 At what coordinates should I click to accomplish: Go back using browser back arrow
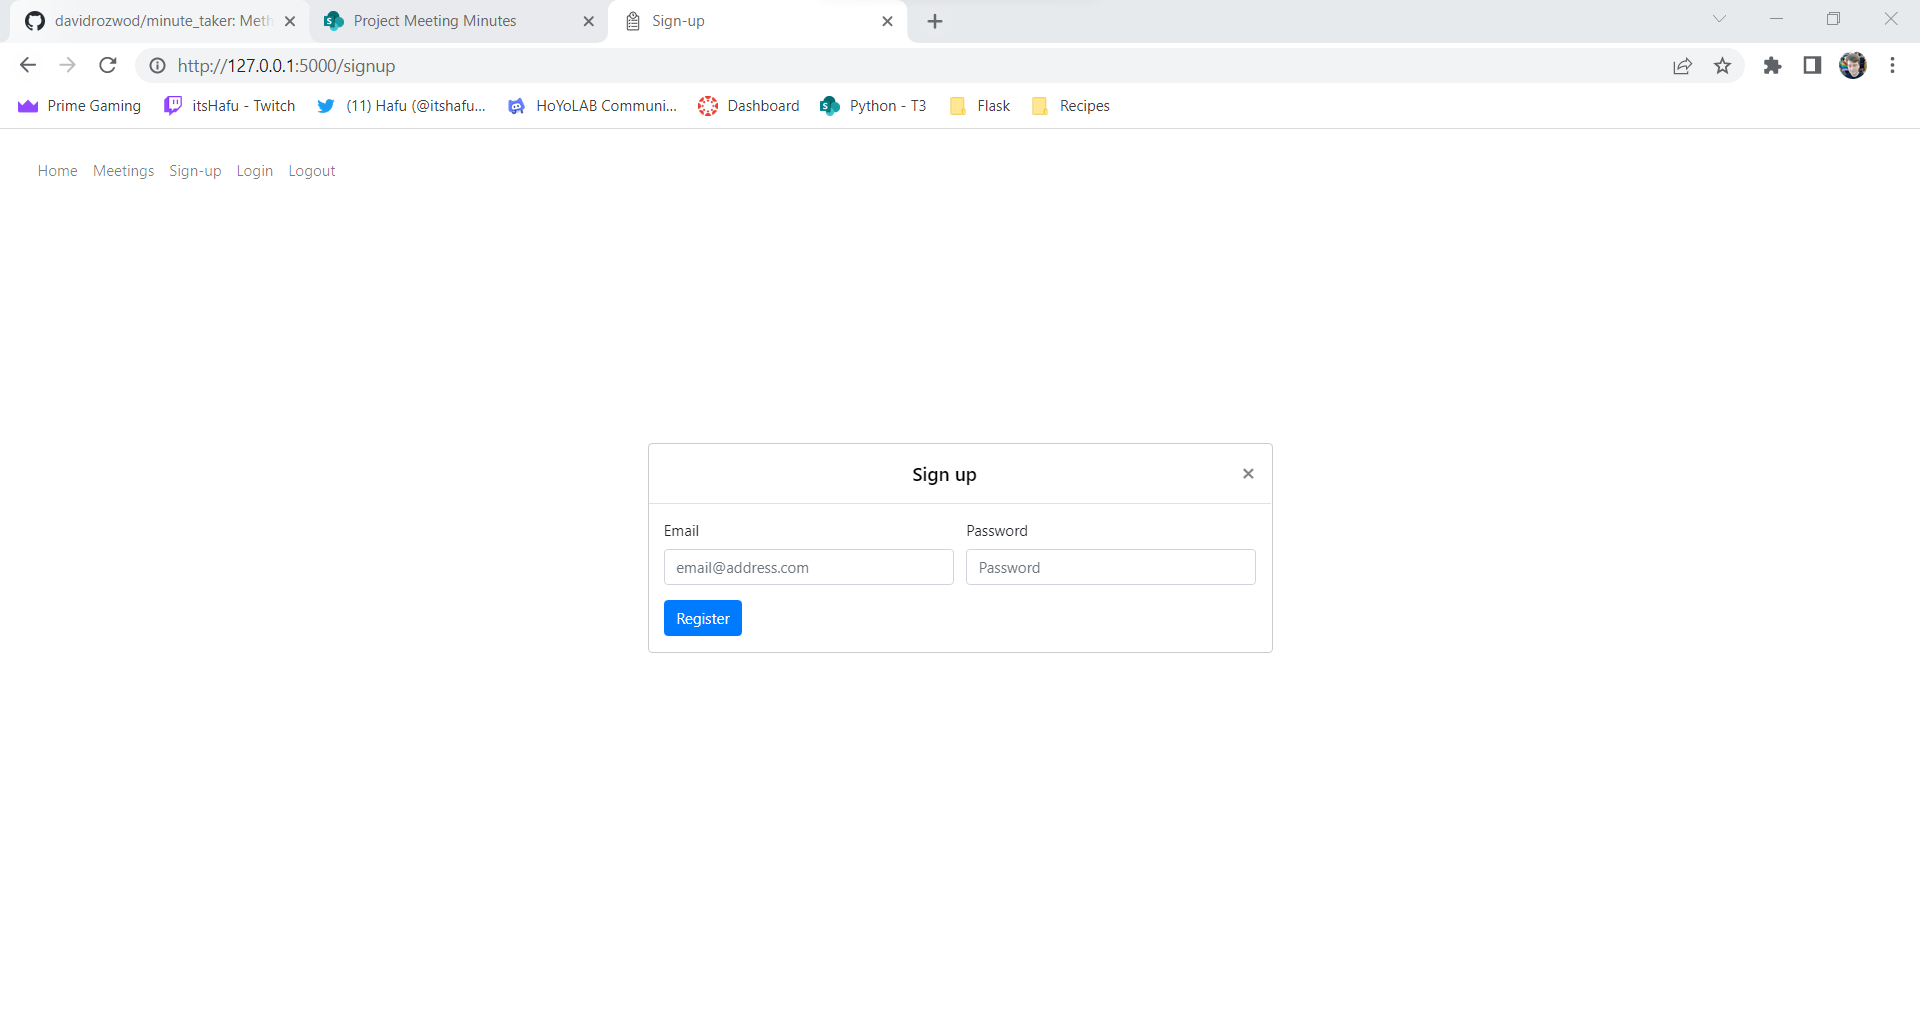pos(28,65)
